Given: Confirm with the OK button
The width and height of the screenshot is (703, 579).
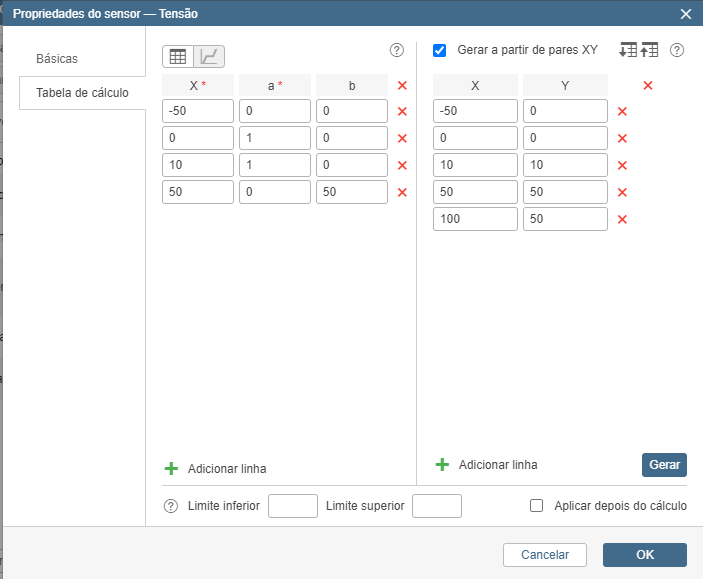Looking at the screenshot, I should pyautogui.click(x=644, y=555).
